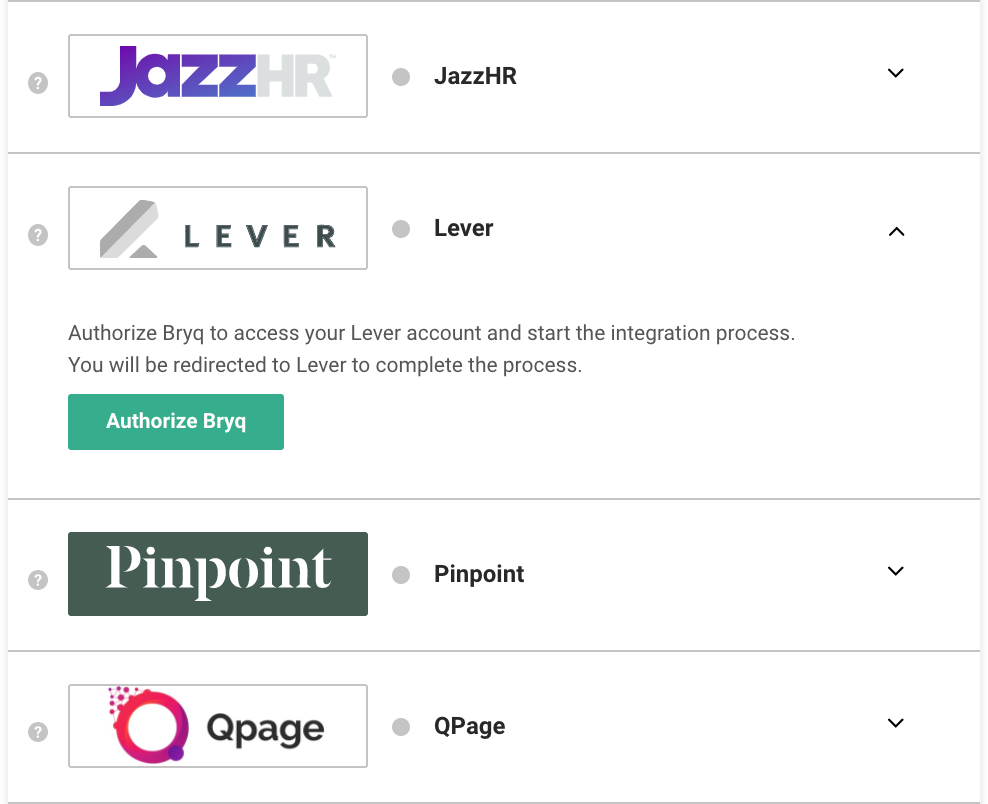
Task: Click the help icon beside Lever
Action: 38,236
